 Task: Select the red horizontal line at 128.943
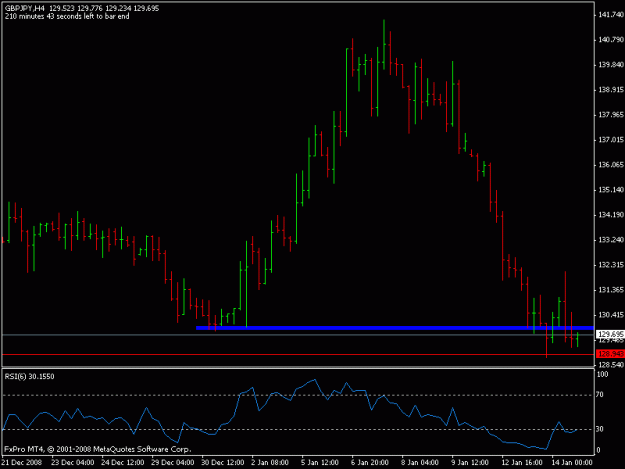point(298,354)
